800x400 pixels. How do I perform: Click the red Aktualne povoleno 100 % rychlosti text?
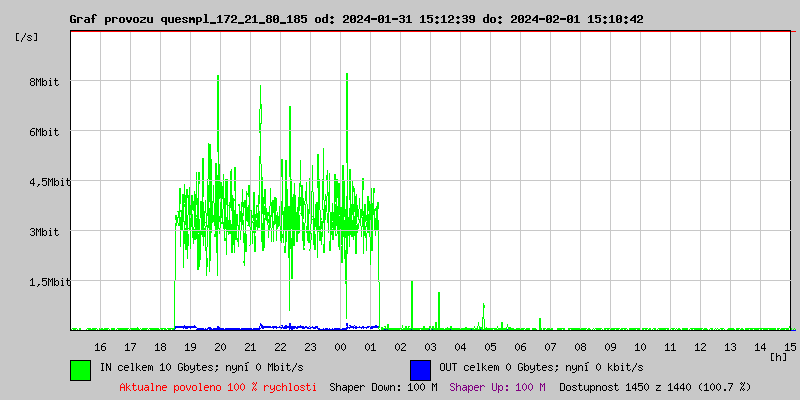coord(218,387)
